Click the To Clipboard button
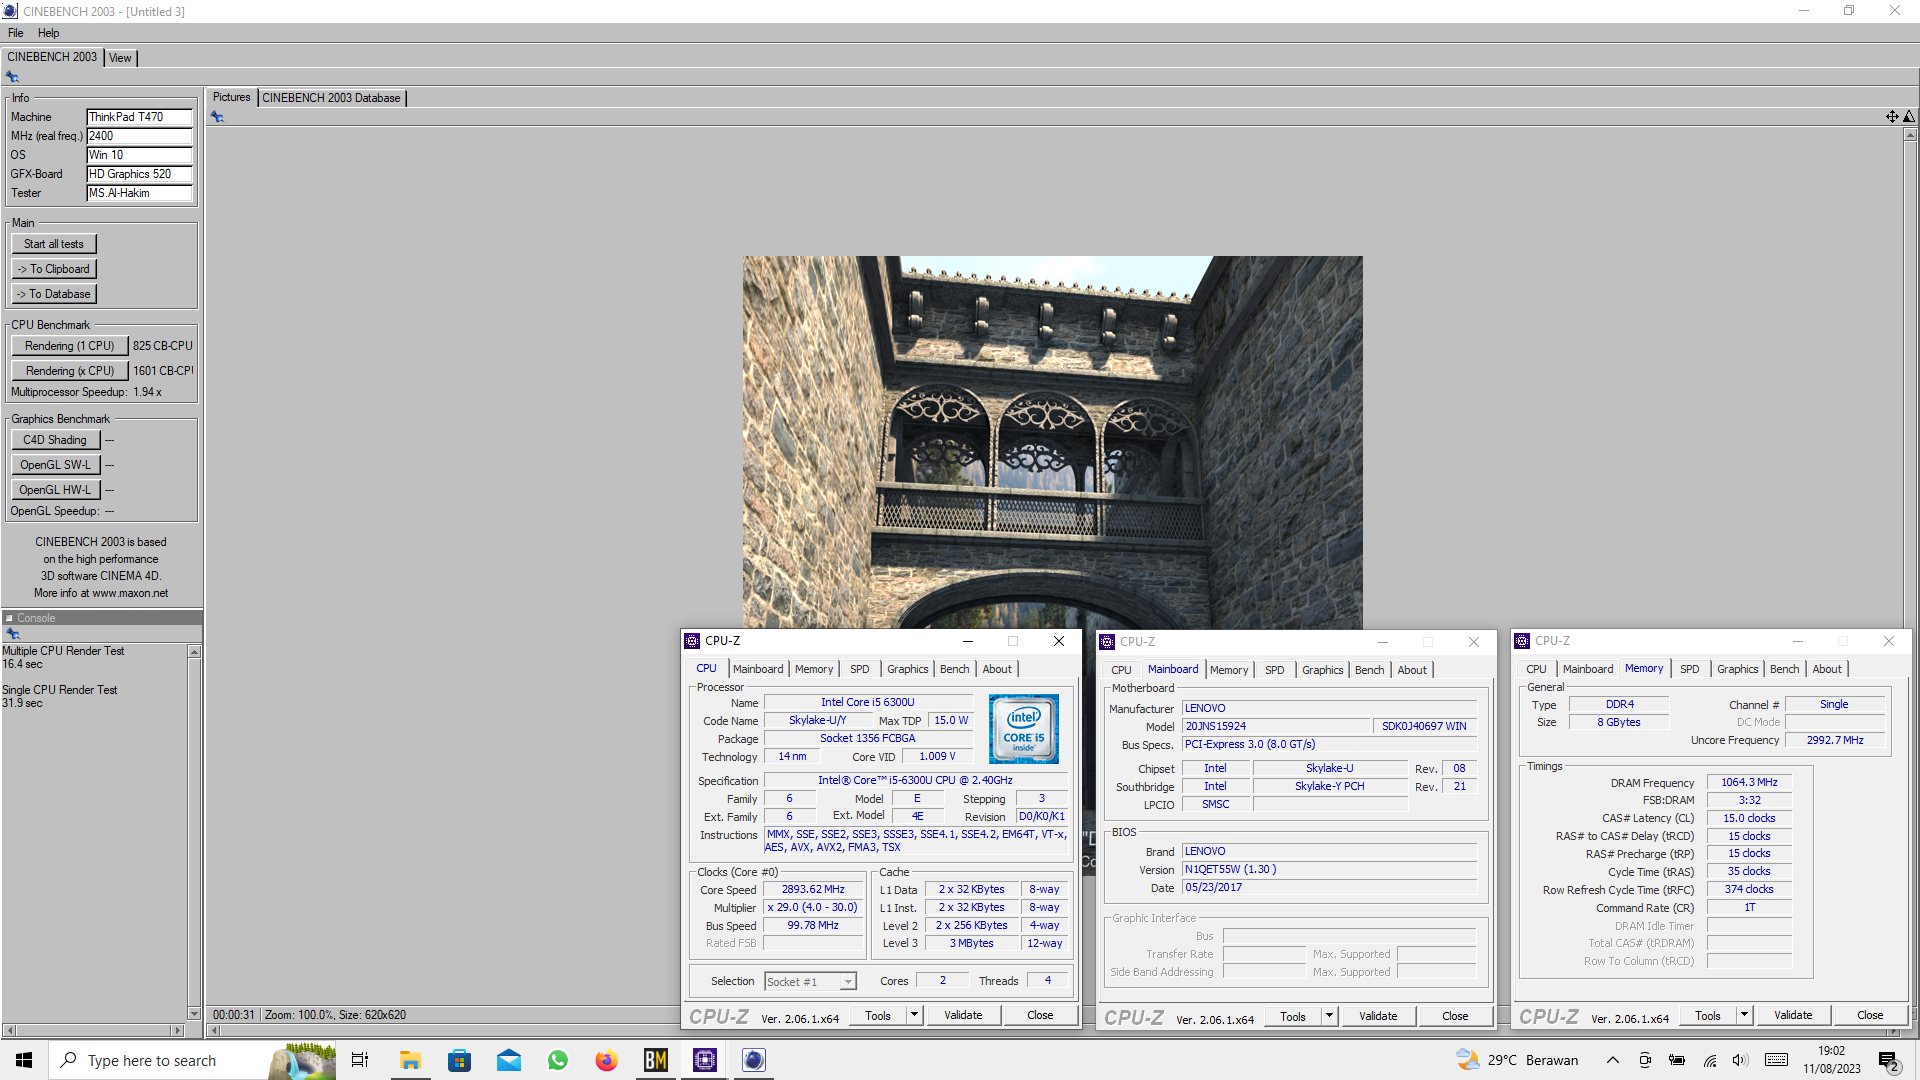Screen dimensions: 1920x1080 [54, 269]
